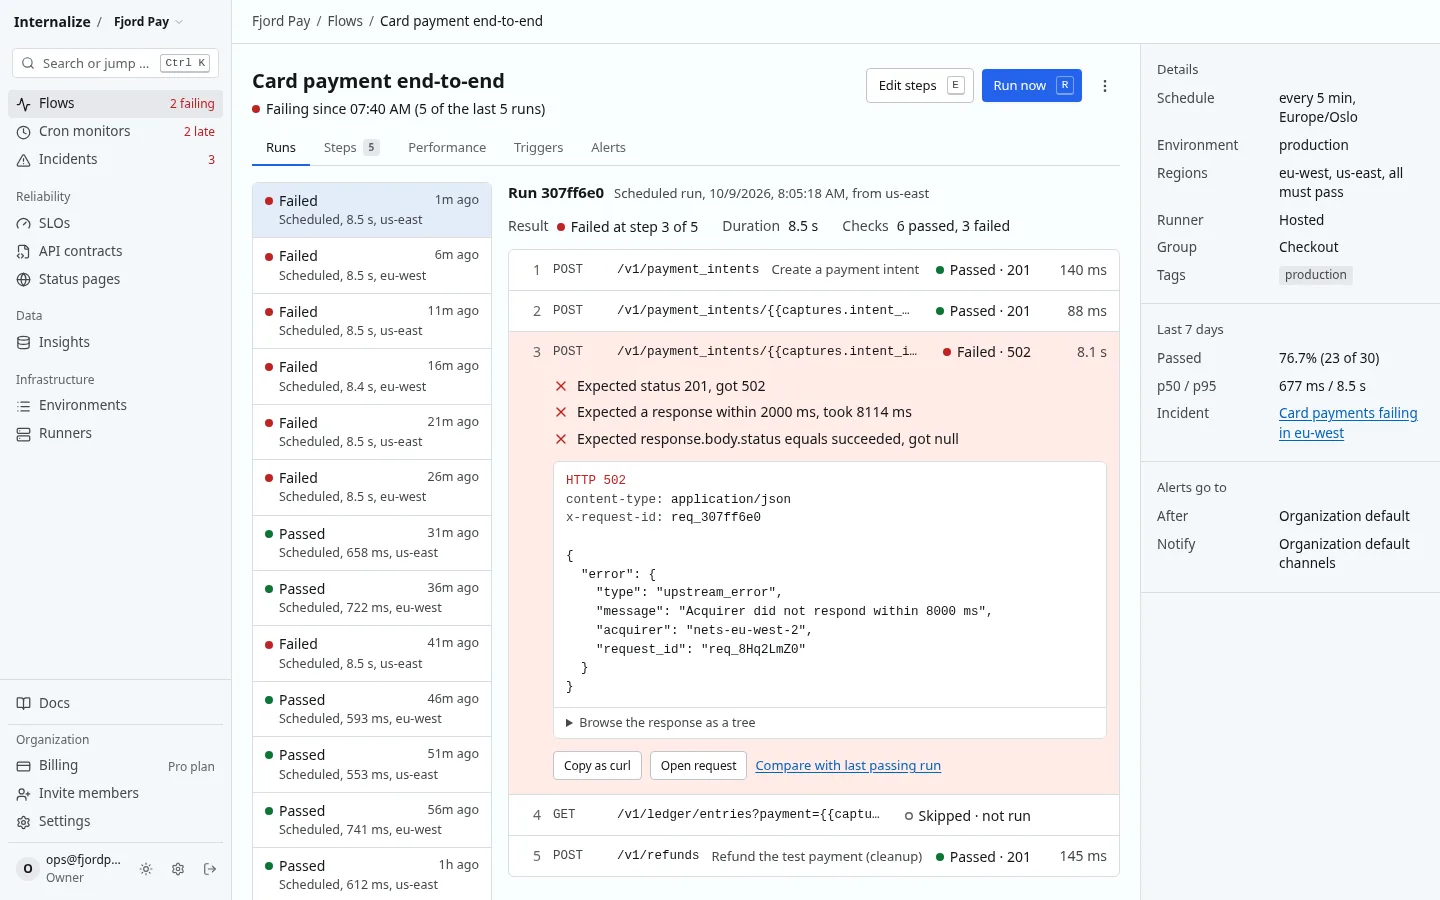Screen dimensions: 1440x900
Task: Focus the Search or jump field
Action: (x=115, y=63)
